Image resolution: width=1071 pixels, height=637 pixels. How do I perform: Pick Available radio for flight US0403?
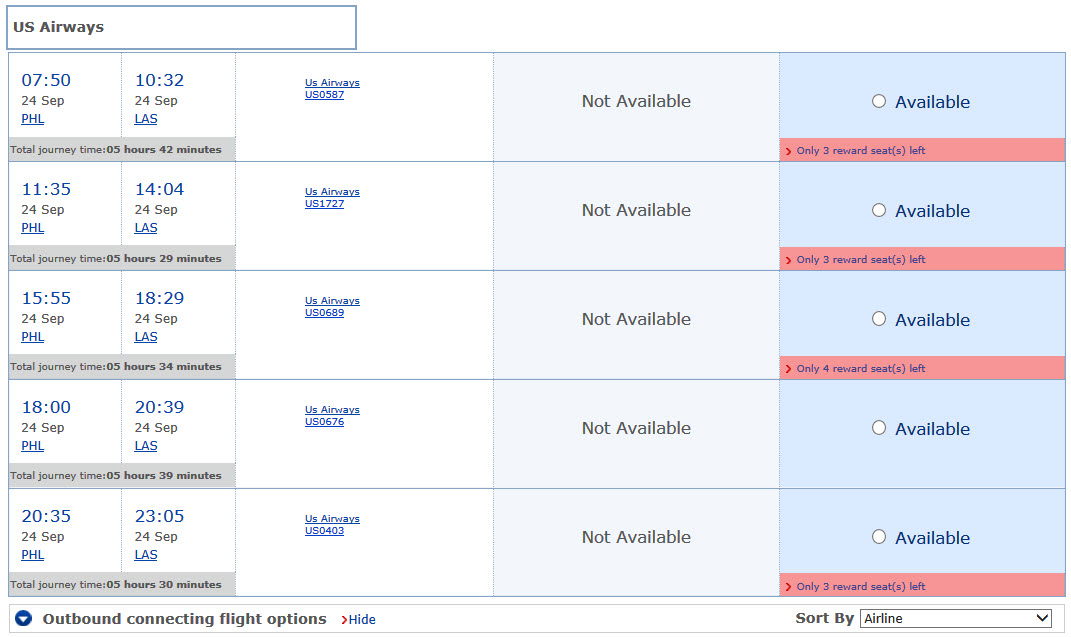click(x=879, y=537)
